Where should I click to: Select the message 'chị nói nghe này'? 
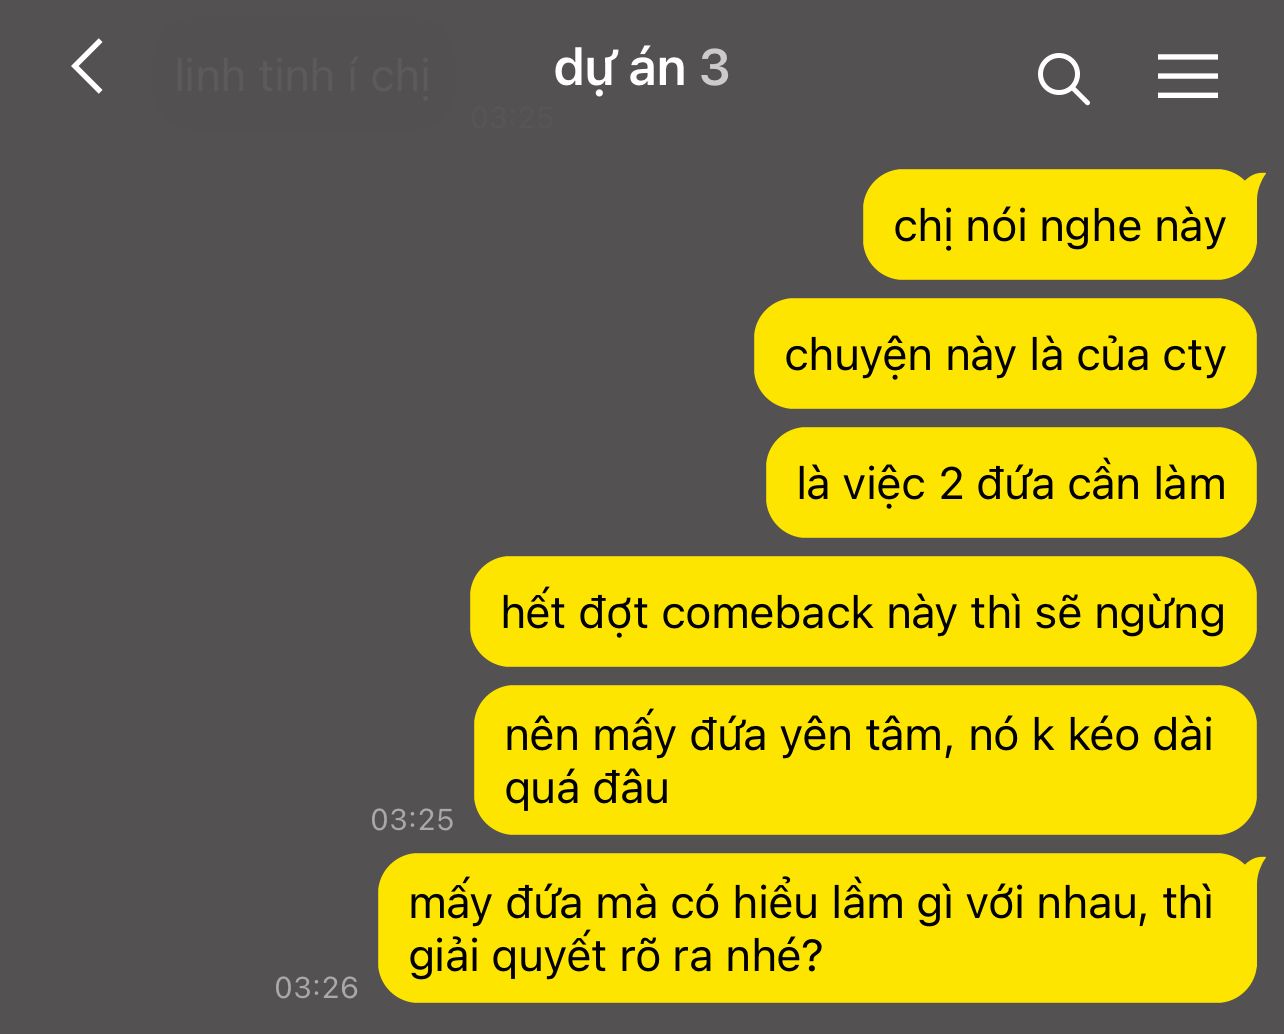click(1060, 225)
